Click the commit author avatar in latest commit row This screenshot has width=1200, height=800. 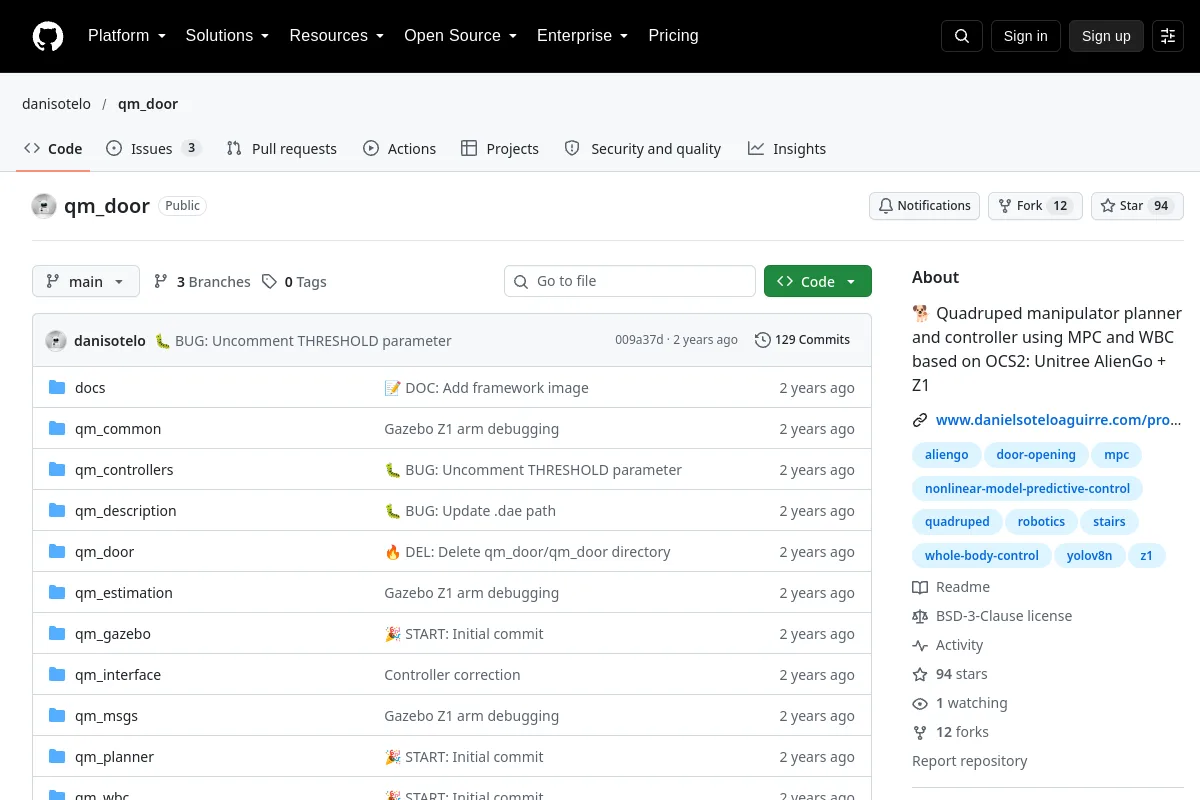pyautogui.click(x=56, y=340)
